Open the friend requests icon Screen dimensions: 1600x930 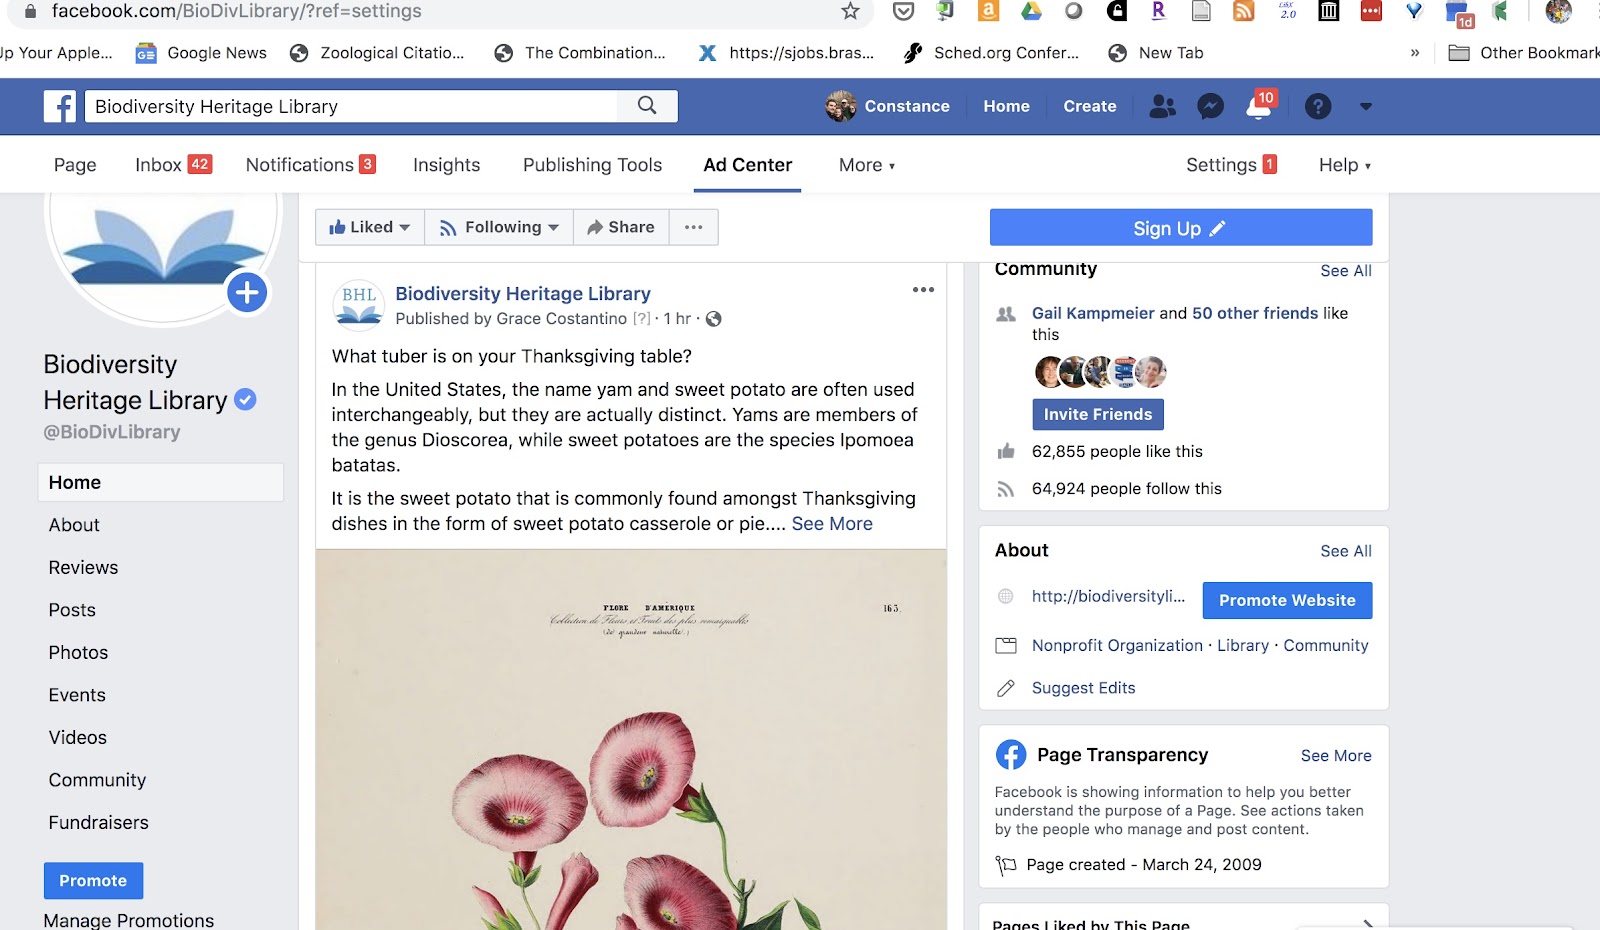point(1162,106)
